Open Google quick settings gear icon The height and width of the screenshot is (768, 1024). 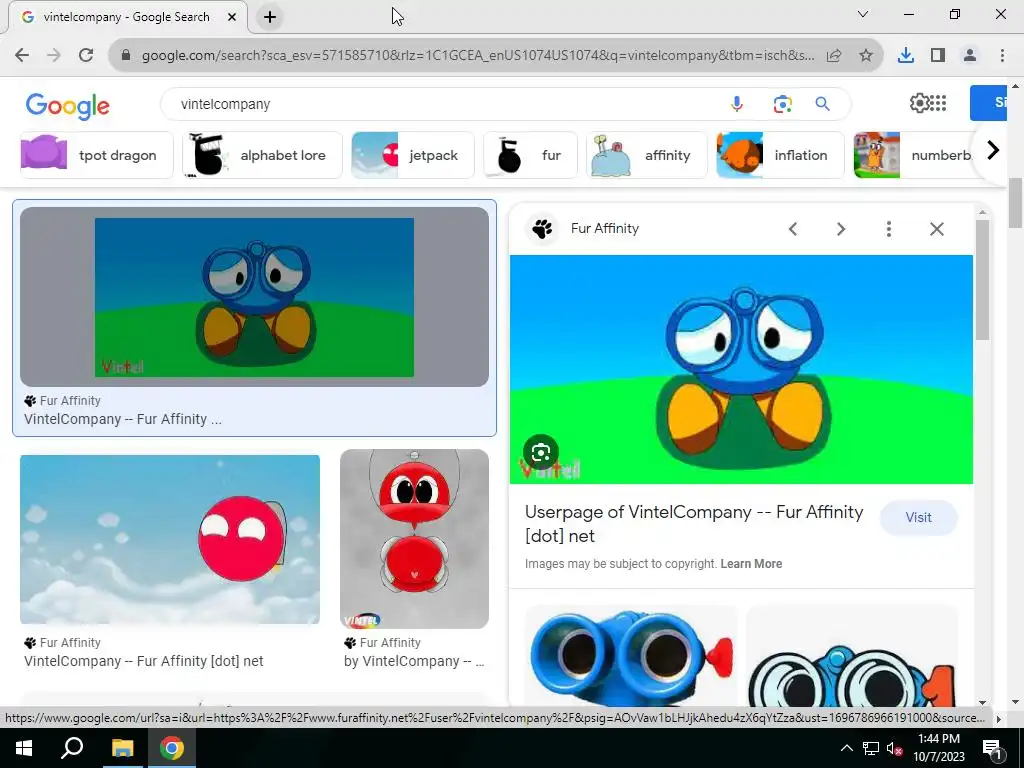pos(919,103)
